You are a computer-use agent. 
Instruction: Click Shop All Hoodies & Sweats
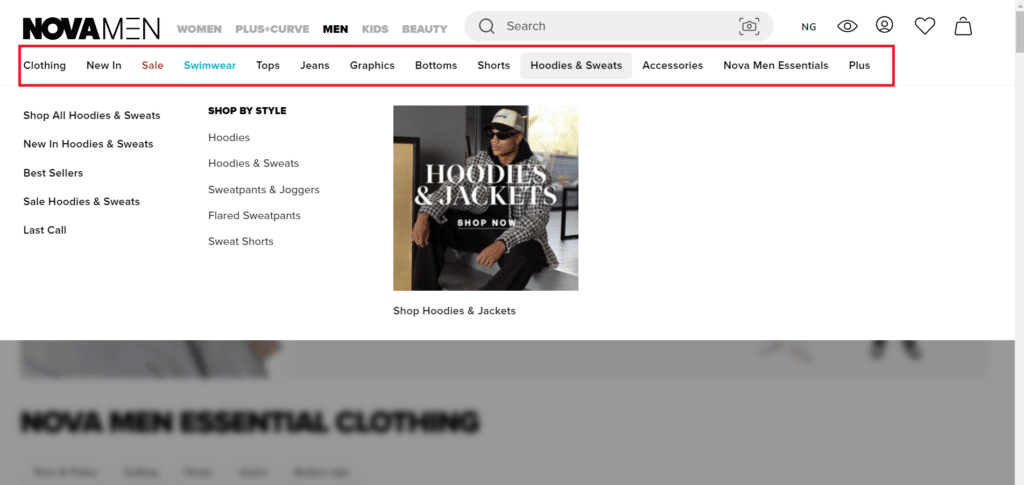click(x=91, y=116)
